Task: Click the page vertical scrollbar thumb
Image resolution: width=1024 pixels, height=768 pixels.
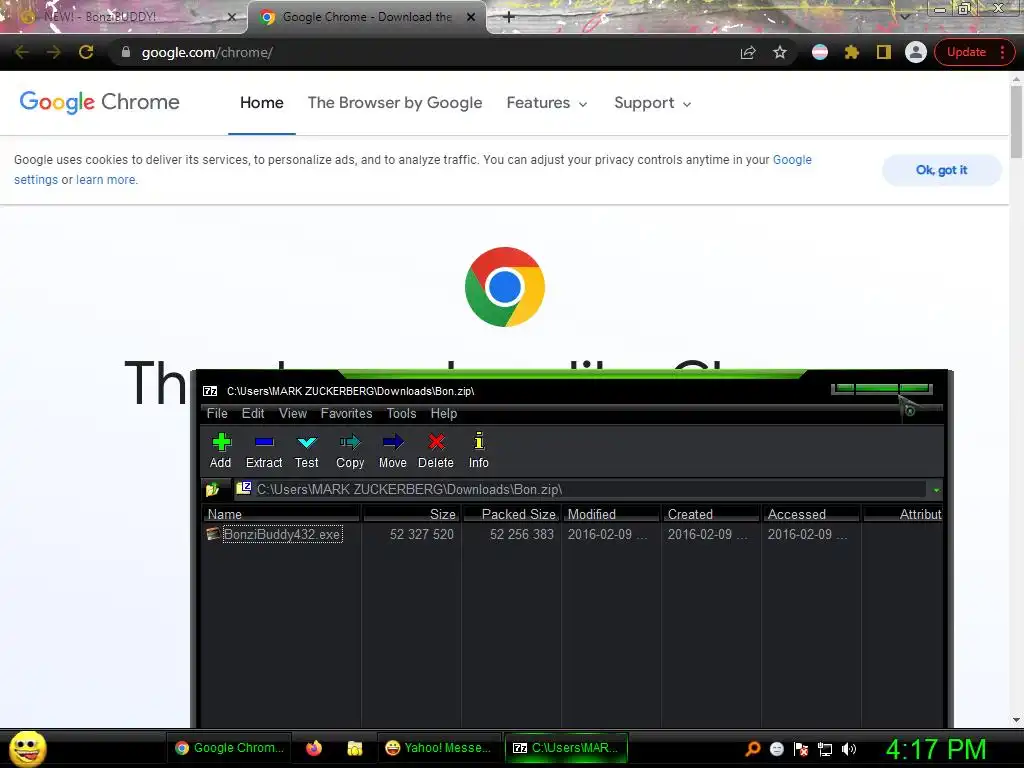Action: tap(1016, 121)
